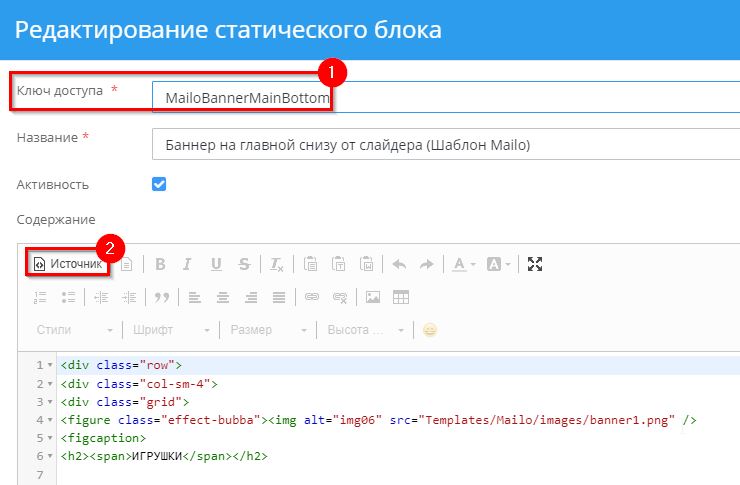Open the Шрифт font dropdown
The height and width of the screenshot is (485, 740).
tap(171, 330)
